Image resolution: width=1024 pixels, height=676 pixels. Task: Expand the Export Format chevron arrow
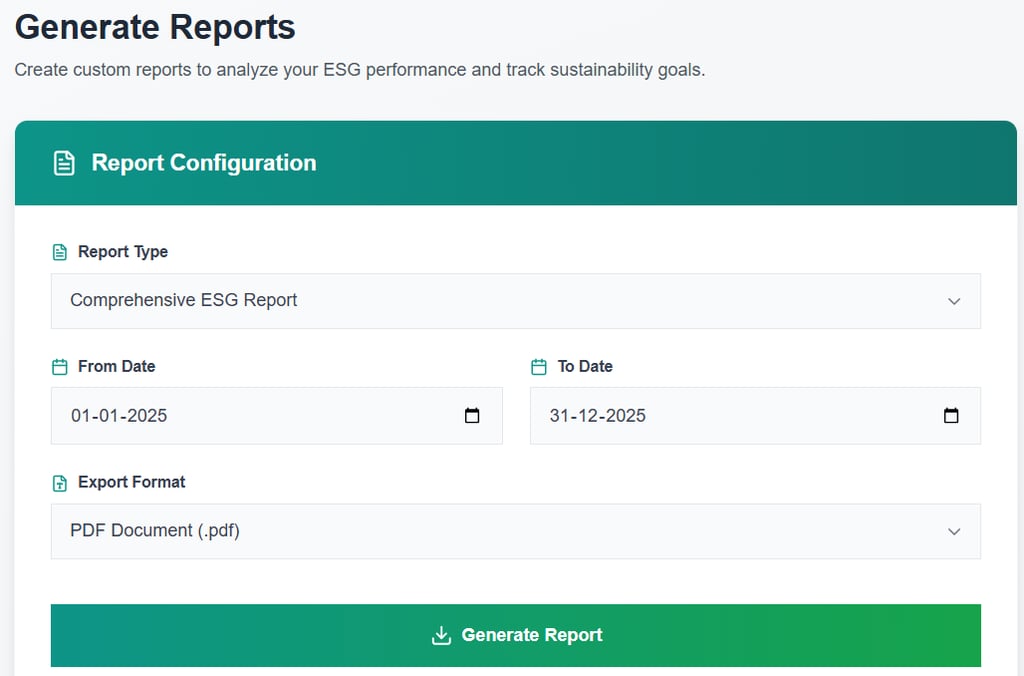954,531
